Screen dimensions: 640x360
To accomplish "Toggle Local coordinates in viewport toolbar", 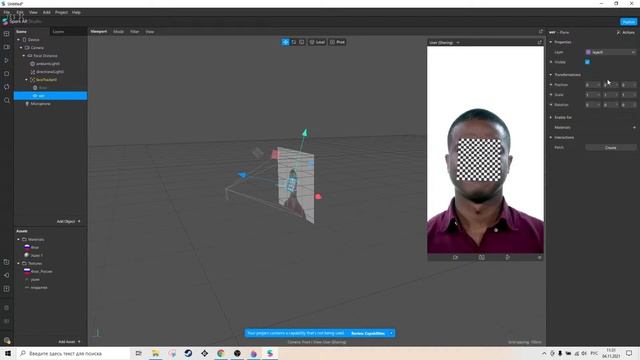I will pos(317,42).
